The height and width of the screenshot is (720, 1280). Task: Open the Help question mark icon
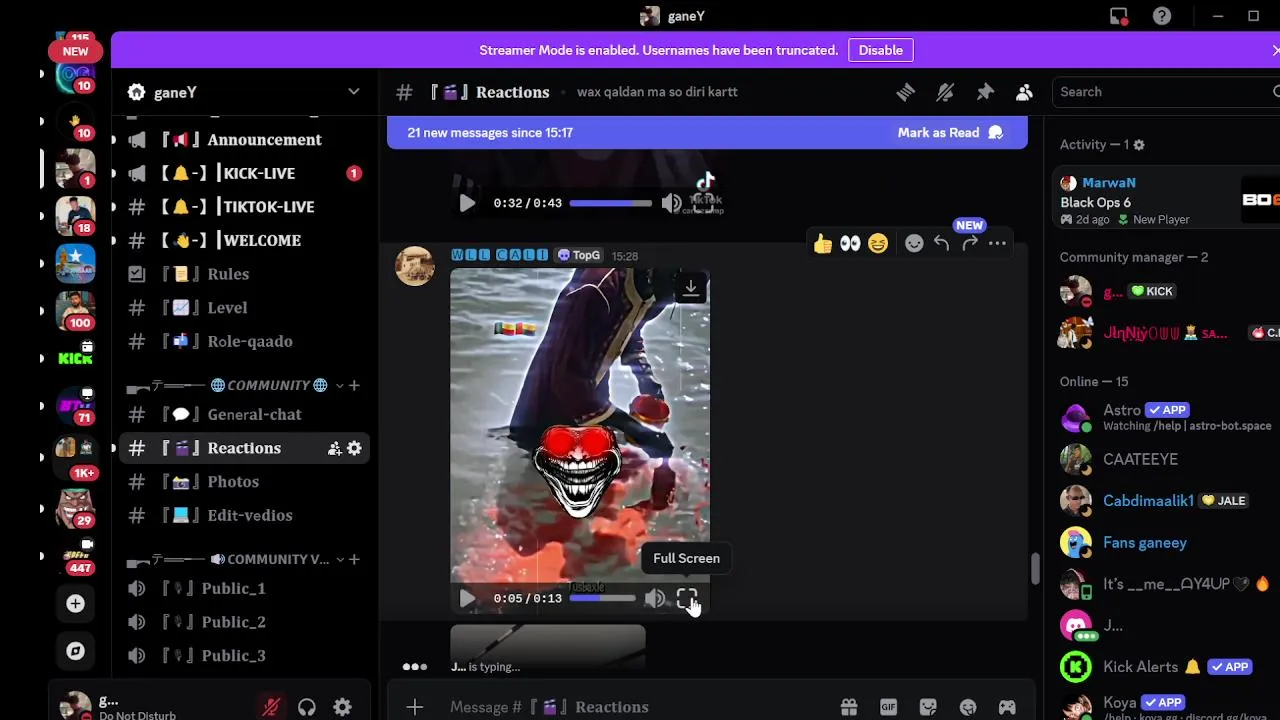click(1162, 16)
